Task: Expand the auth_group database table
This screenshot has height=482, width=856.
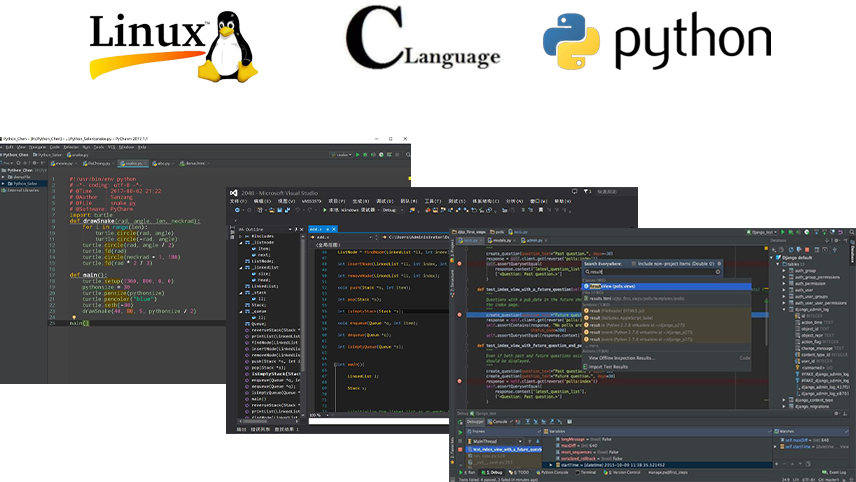Action: (785, 269)
